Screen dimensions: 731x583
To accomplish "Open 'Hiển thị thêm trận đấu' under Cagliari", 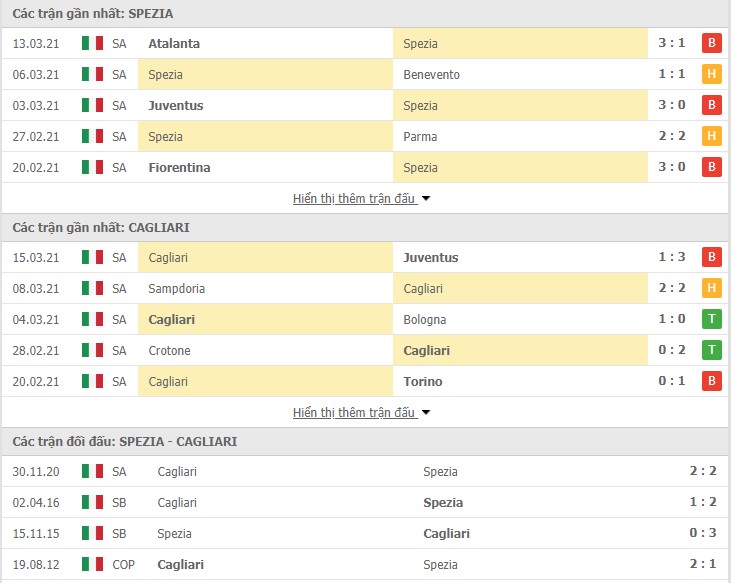I will pyautogui.click(x=354, y=413).
